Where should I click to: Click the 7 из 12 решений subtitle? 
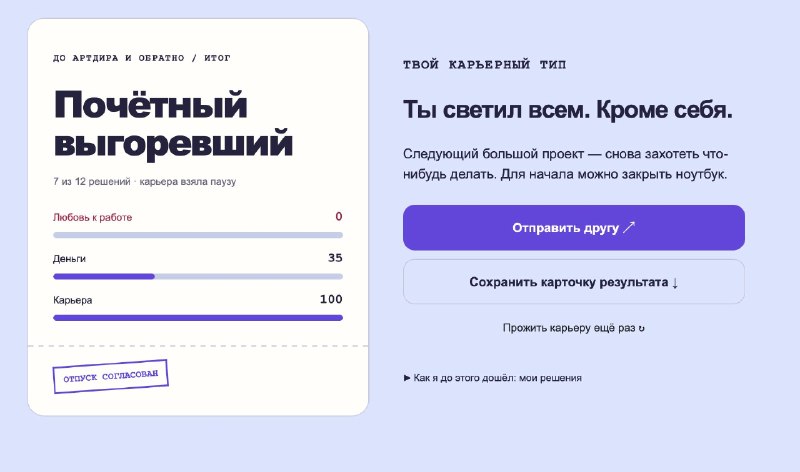(x=144, y=182)
